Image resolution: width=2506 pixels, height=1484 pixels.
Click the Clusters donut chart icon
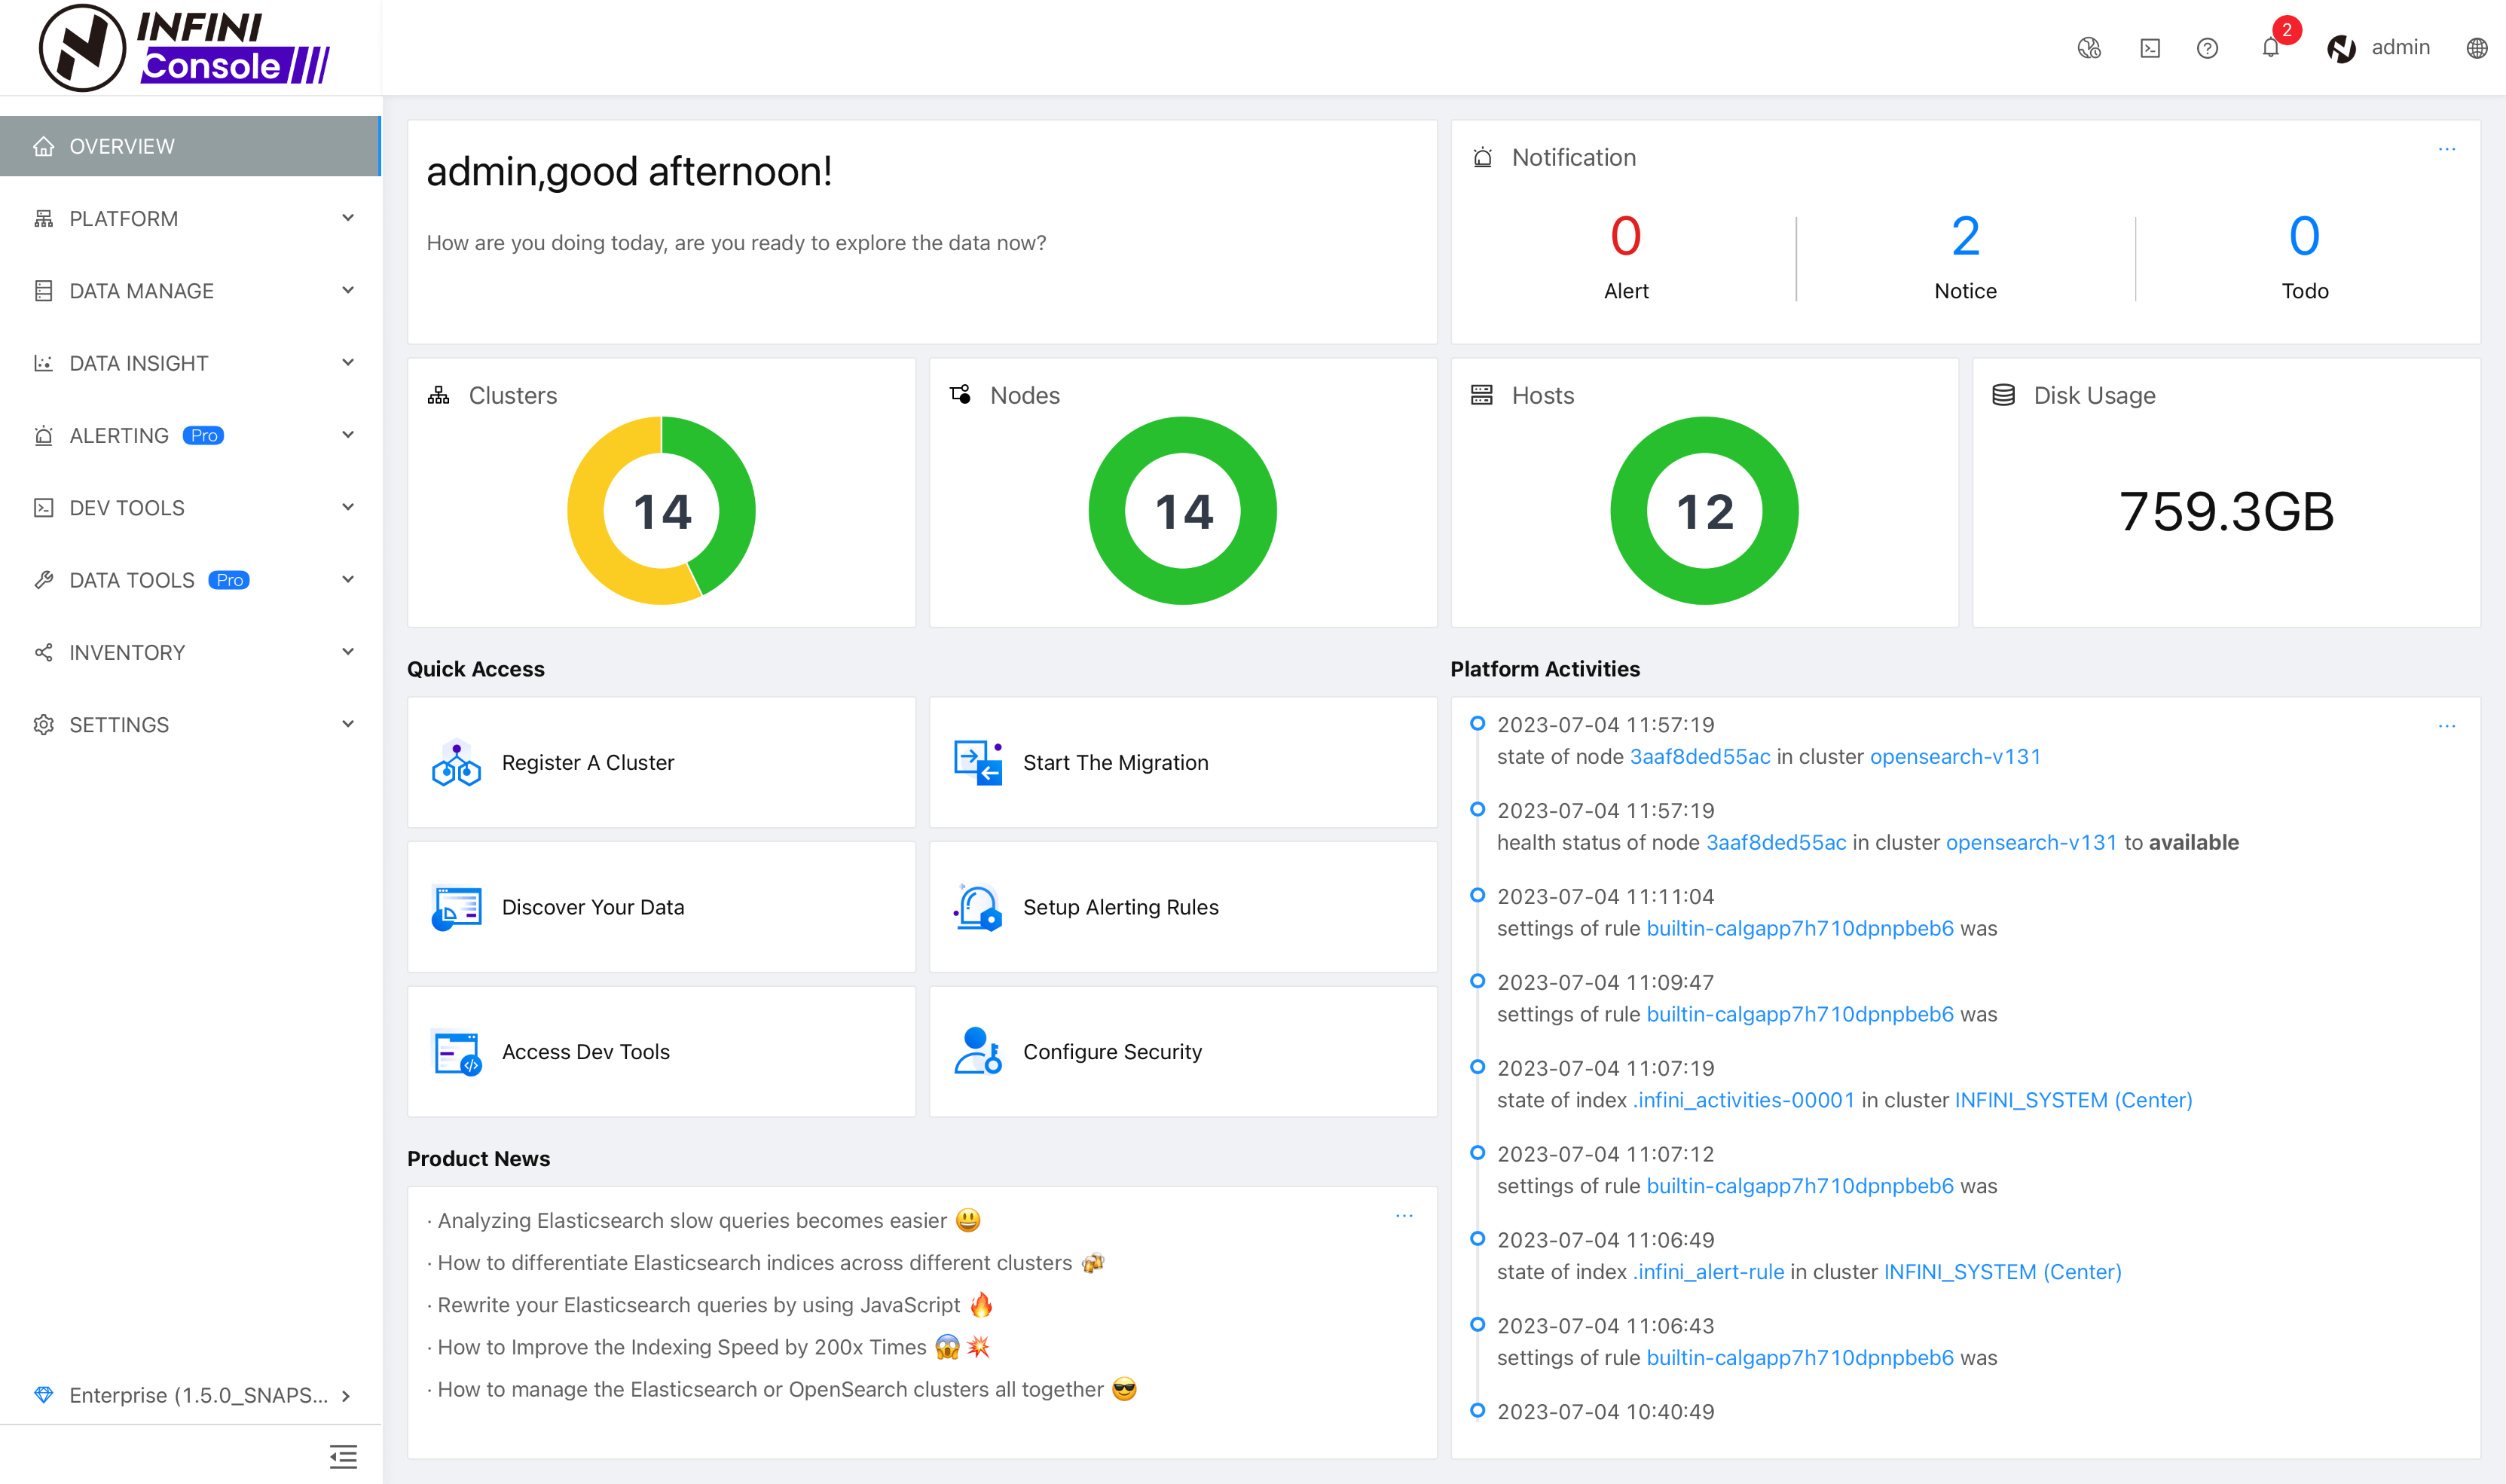pos(438,394)
